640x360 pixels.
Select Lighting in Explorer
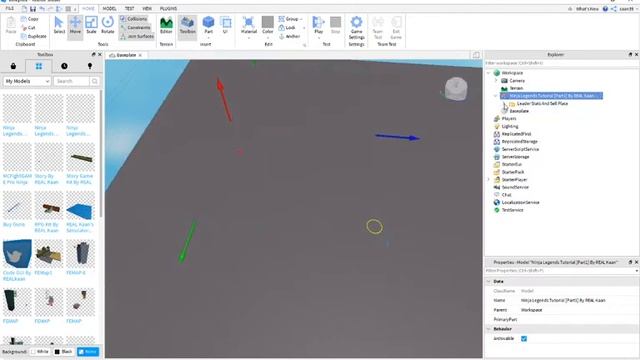click(509, 127)
